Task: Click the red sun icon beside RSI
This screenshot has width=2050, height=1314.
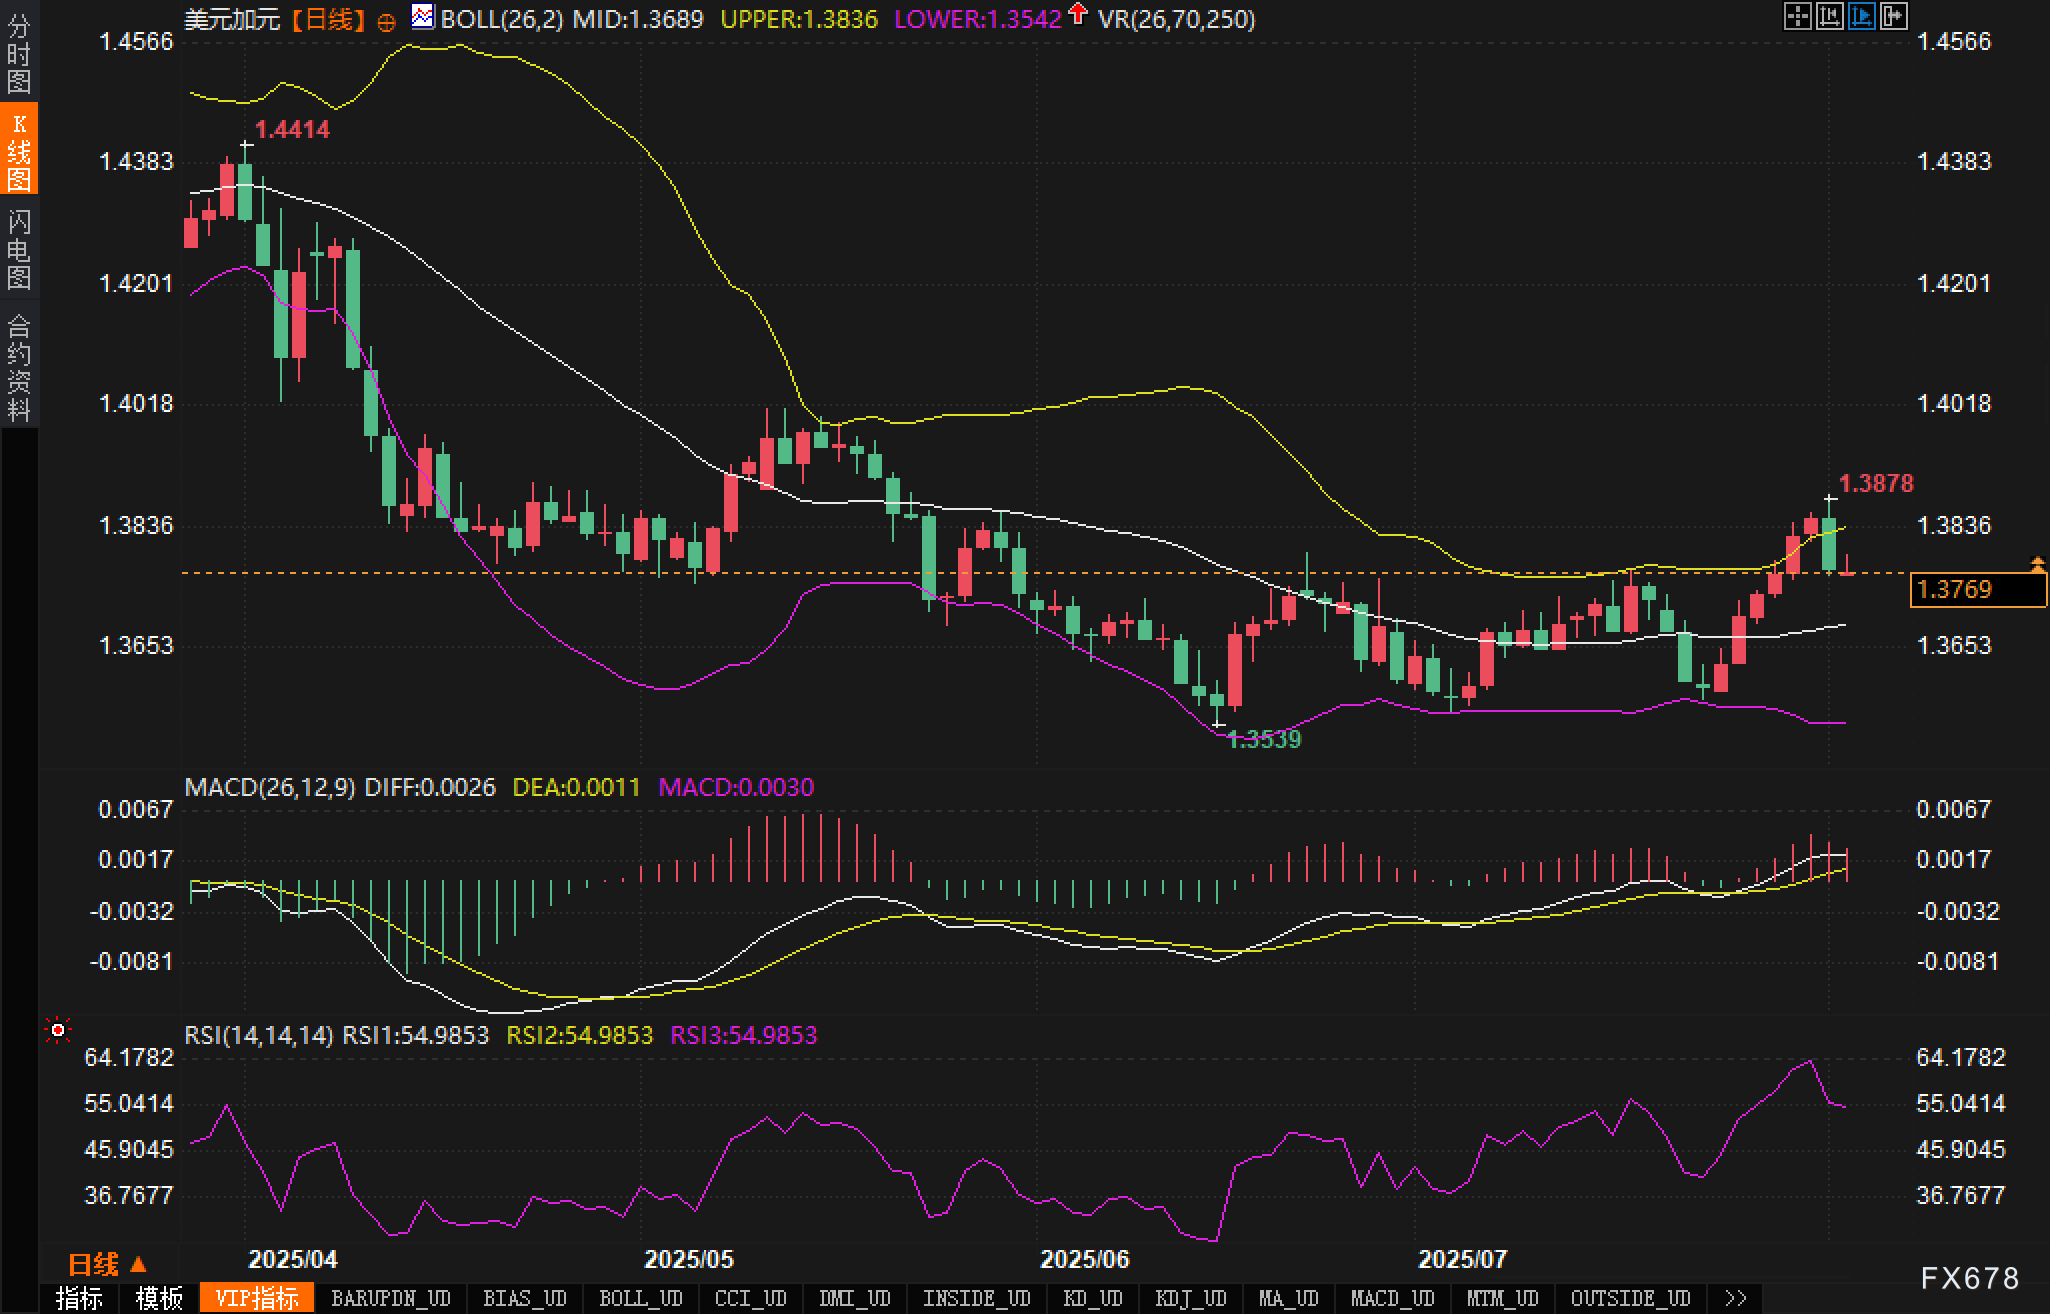Action: pyautogui.click(x=58, y=1030)
